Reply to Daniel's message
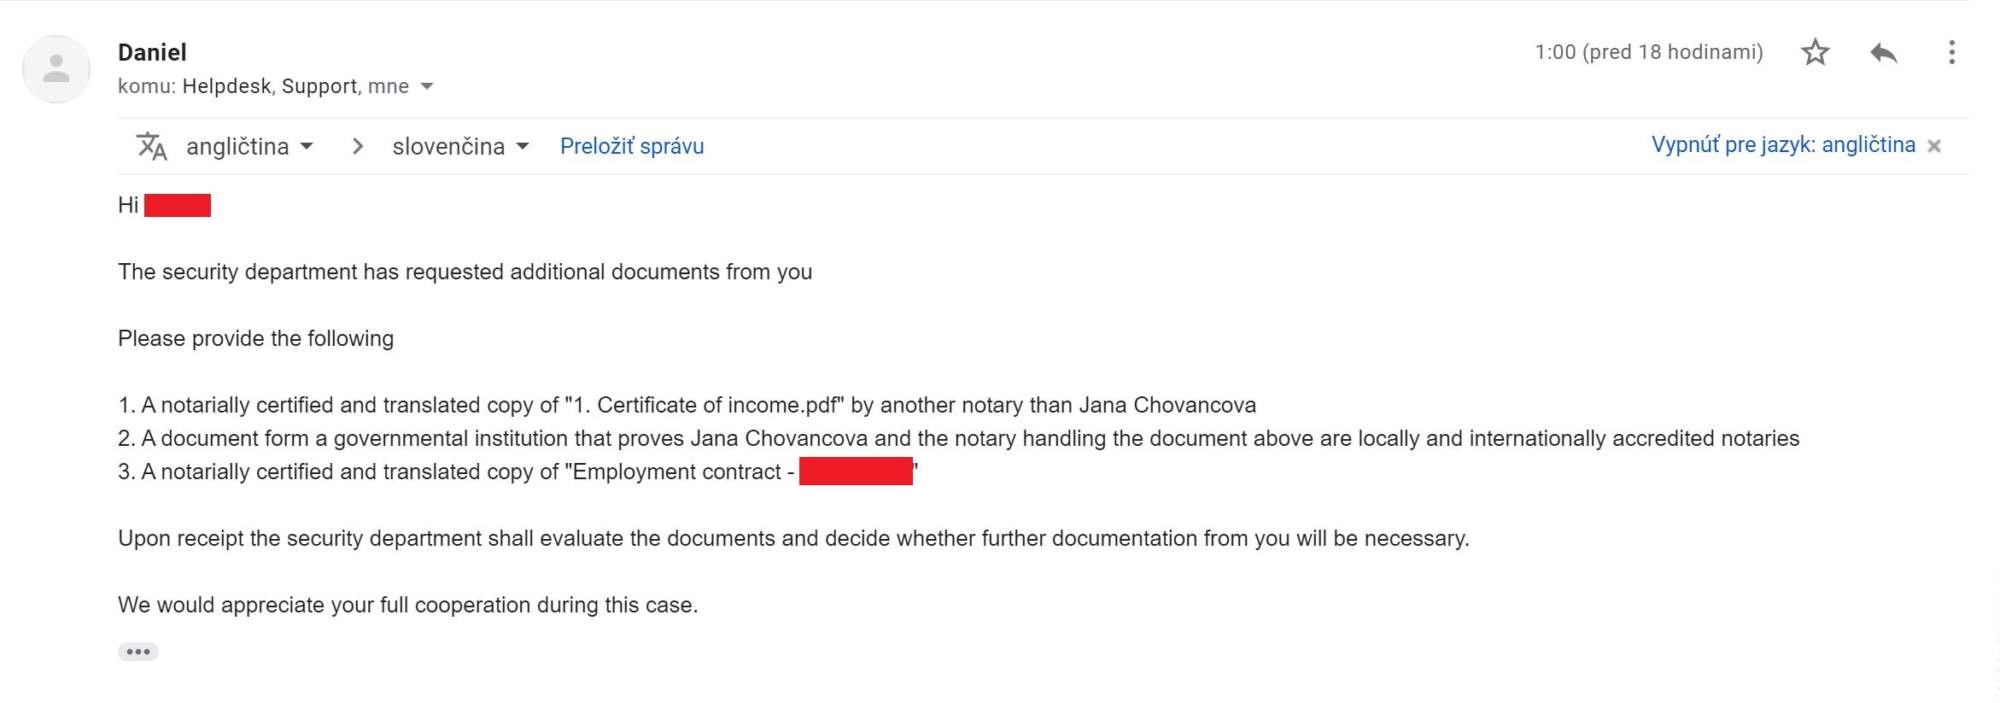Screen dimensions: 2000x703 [1883, 52]
